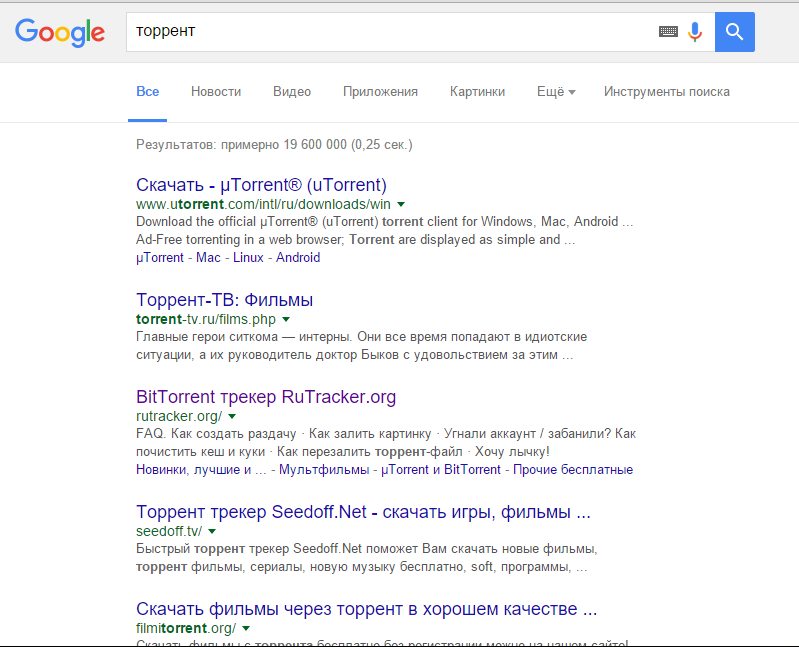Open result Скачать - µTorrent® (uTorrent)
799x647 pixels.
261,185
